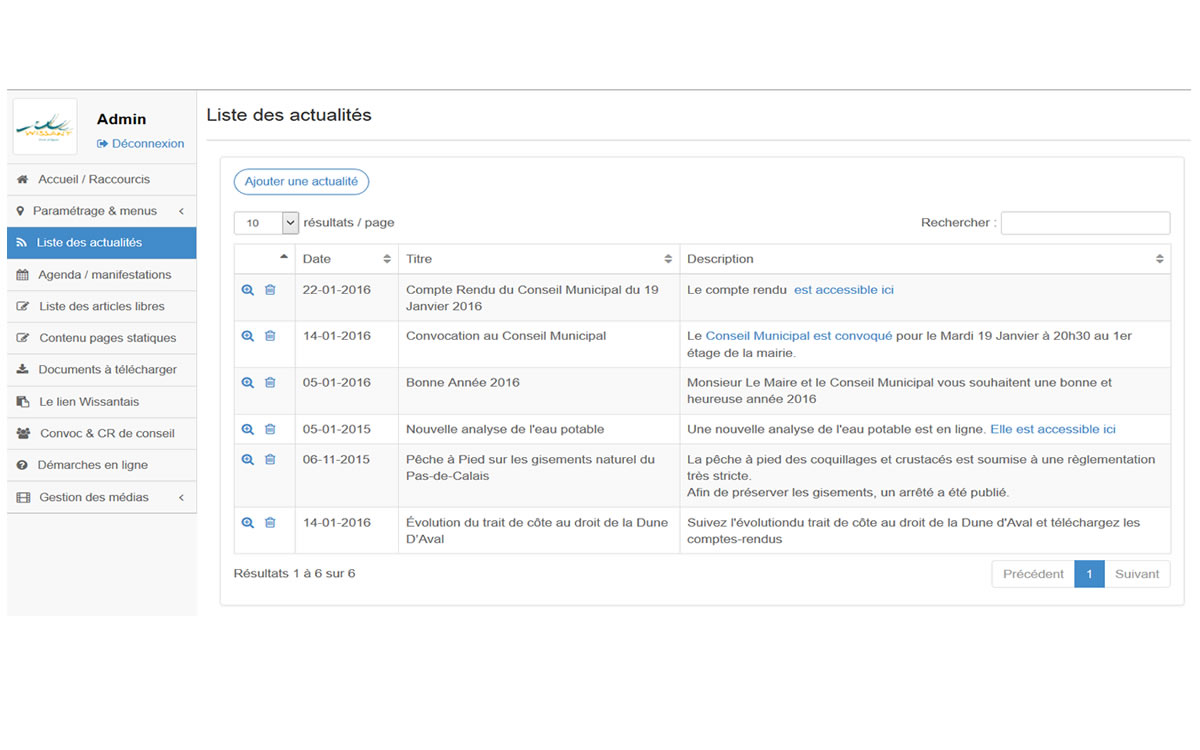Click the Wissant logo thumbnail
The height and width of the screenshot is (750, 1200).
pyautogui.click(x=45, y=127)
